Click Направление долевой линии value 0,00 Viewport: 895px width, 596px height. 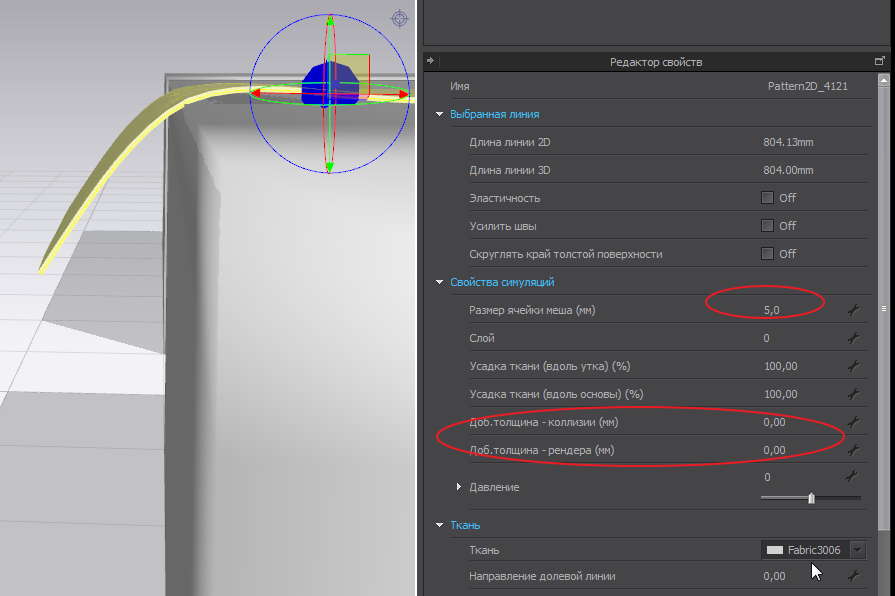coord(775,576)
